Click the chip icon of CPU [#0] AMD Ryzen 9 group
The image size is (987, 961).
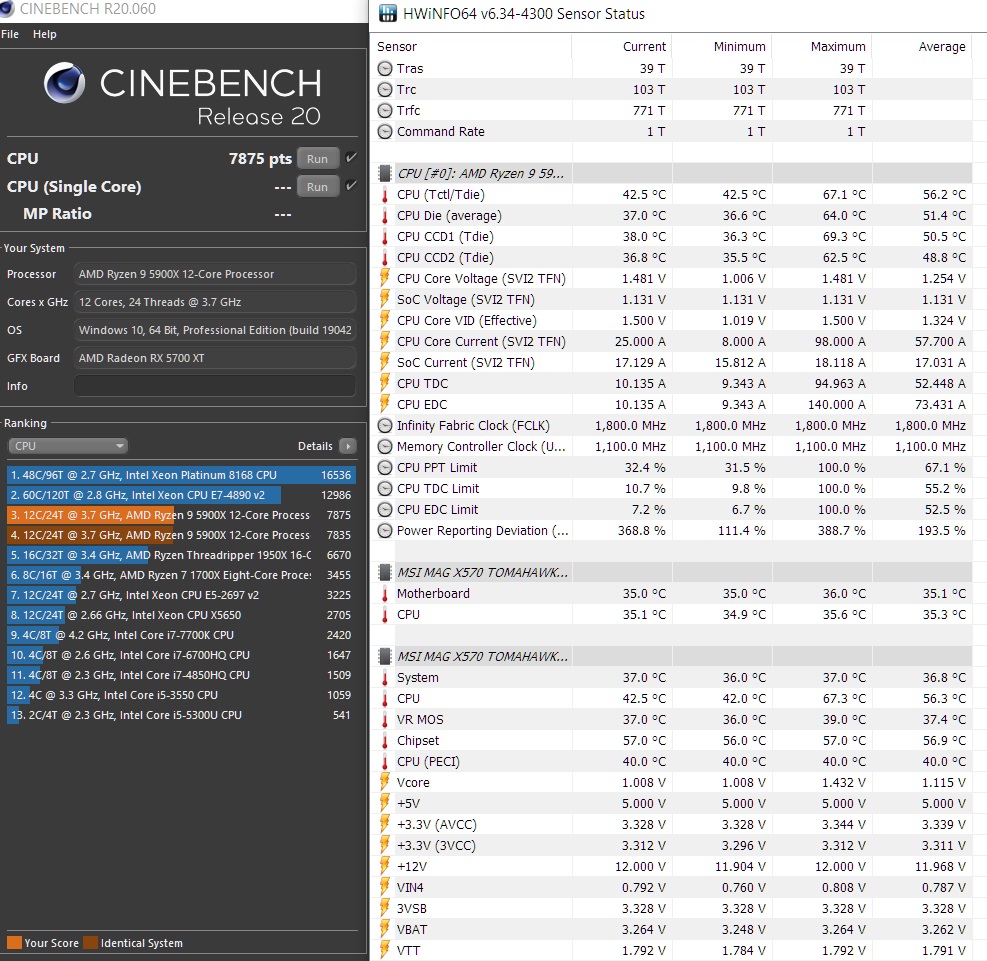pos(385,173)
